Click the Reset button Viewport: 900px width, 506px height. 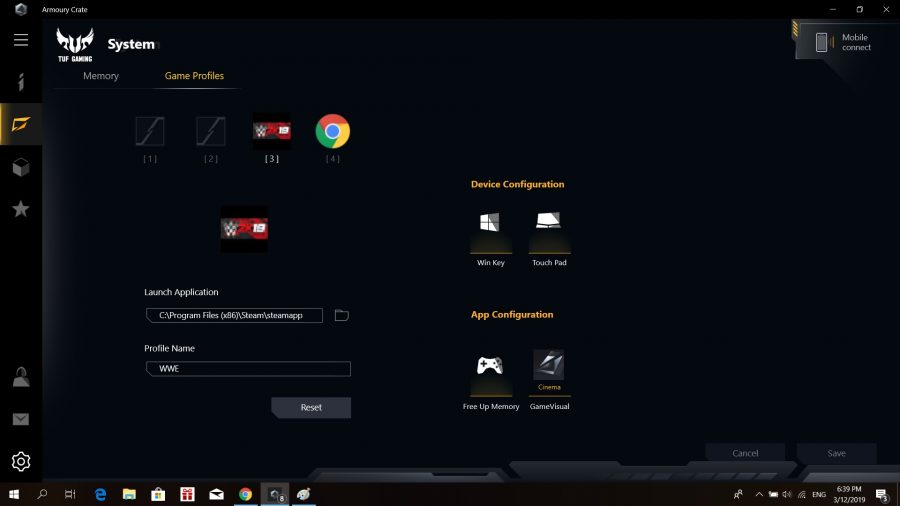pyautogui.click(x=311, y=407)
